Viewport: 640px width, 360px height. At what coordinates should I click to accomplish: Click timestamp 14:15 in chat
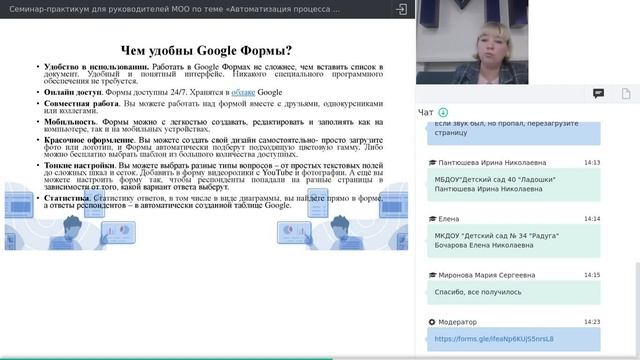click(592, 275)
